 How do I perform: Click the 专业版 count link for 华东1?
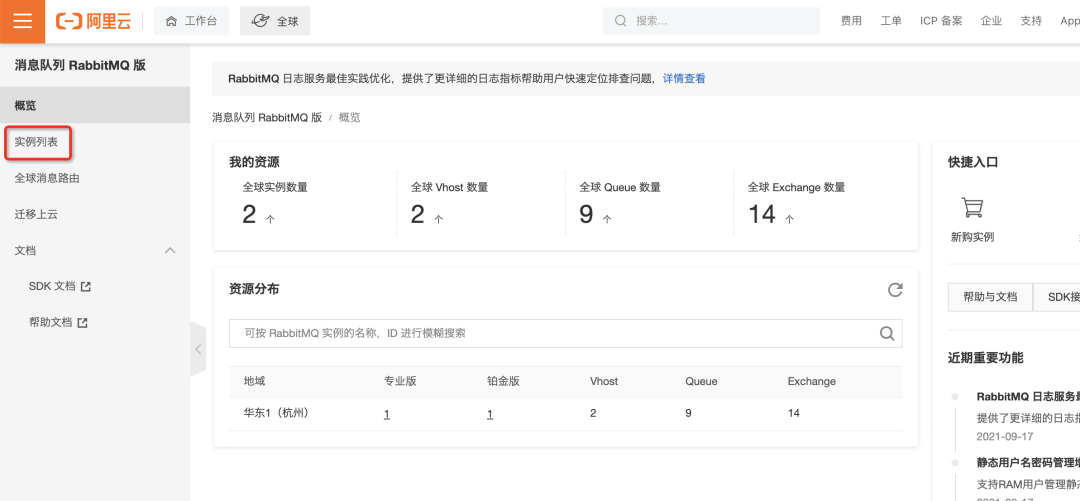[387, 414]
